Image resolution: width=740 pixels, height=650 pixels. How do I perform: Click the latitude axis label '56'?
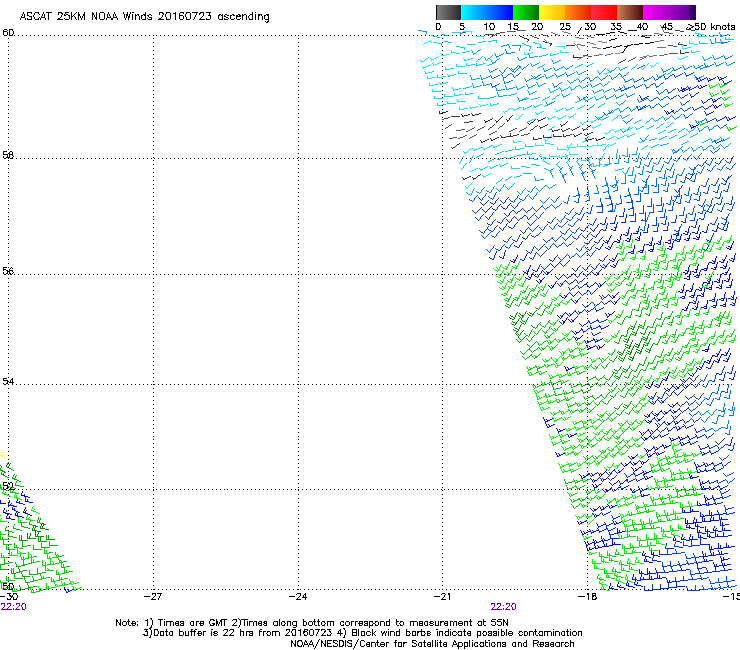click(x=8, y=271)
